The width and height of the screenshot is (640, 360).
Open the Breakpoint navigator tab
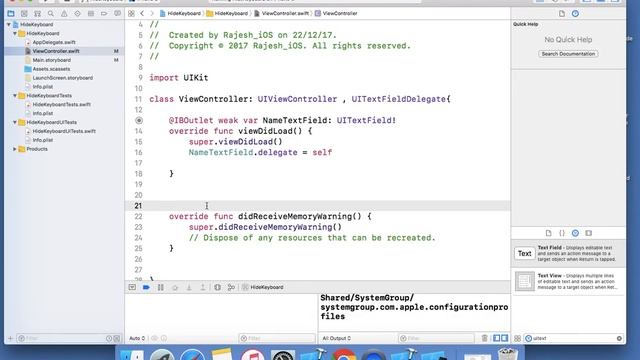(104, 13)
